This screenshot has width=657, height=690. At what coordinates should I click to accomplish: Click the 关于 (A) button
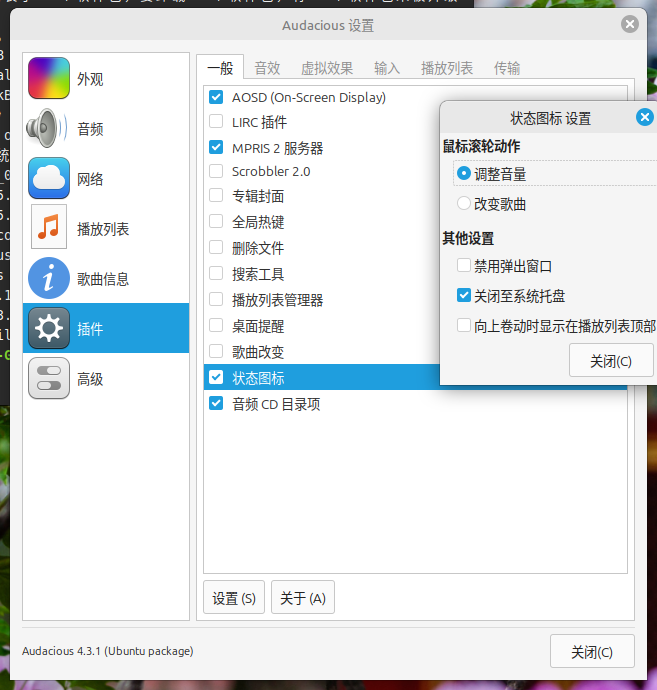(x=303, y=597)
